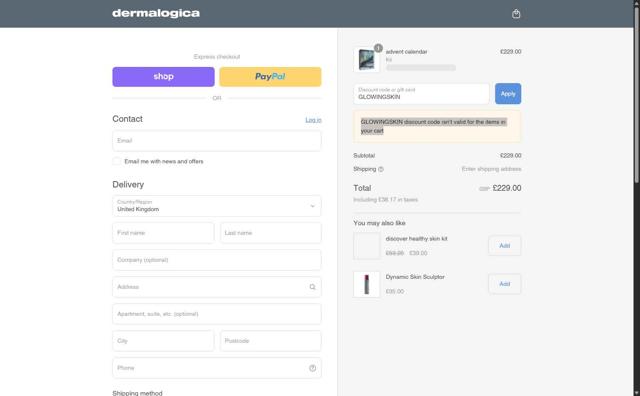
Task: Tick Email me with news and offers
Action: (x=117, y=161)
